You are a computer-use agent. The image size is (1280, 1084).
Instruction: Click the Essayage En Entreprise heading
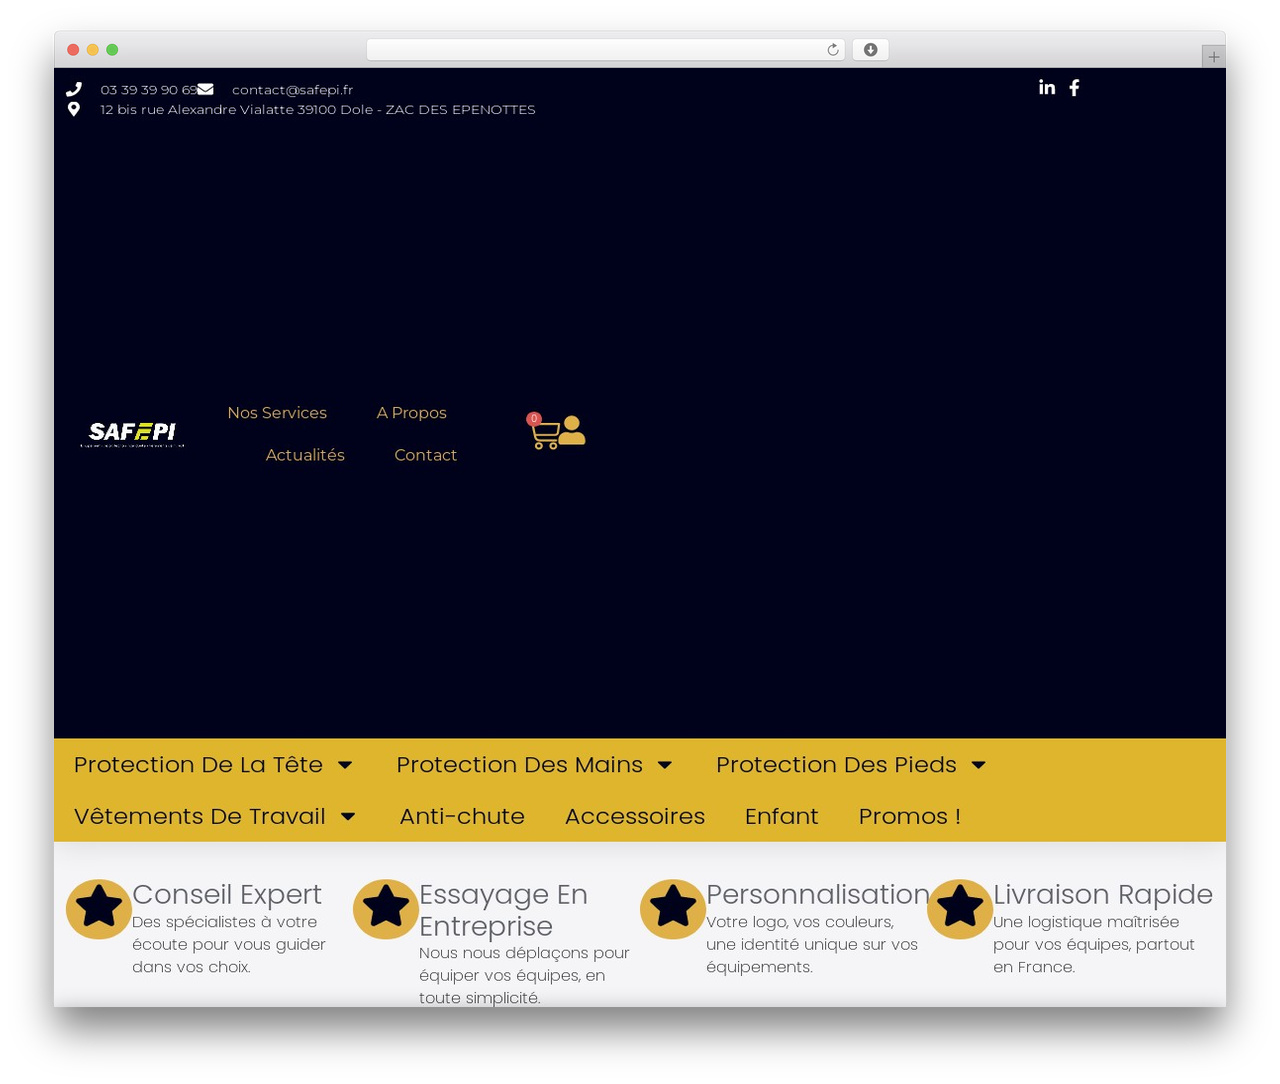[x=503, y=910]
